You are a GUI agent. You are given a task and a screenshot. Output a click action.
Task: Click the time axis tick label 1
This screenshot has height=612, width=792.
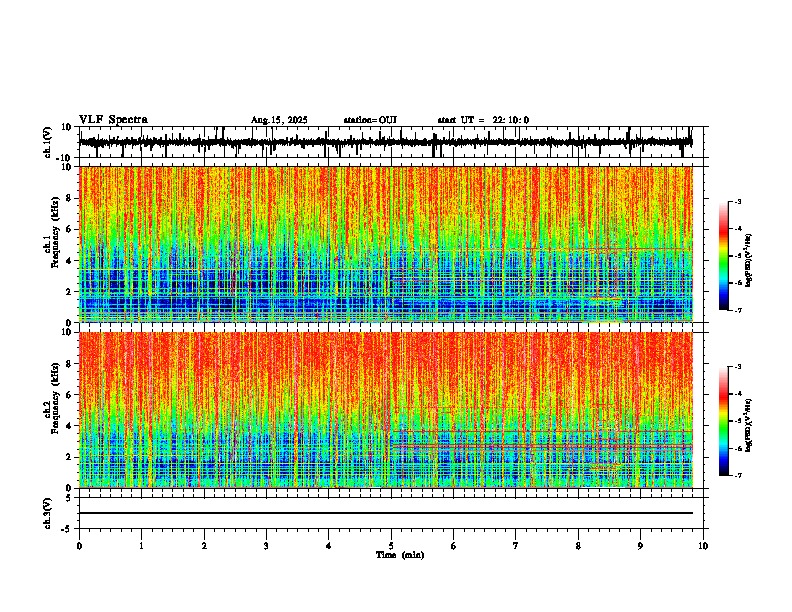click(x=142, y=546)
